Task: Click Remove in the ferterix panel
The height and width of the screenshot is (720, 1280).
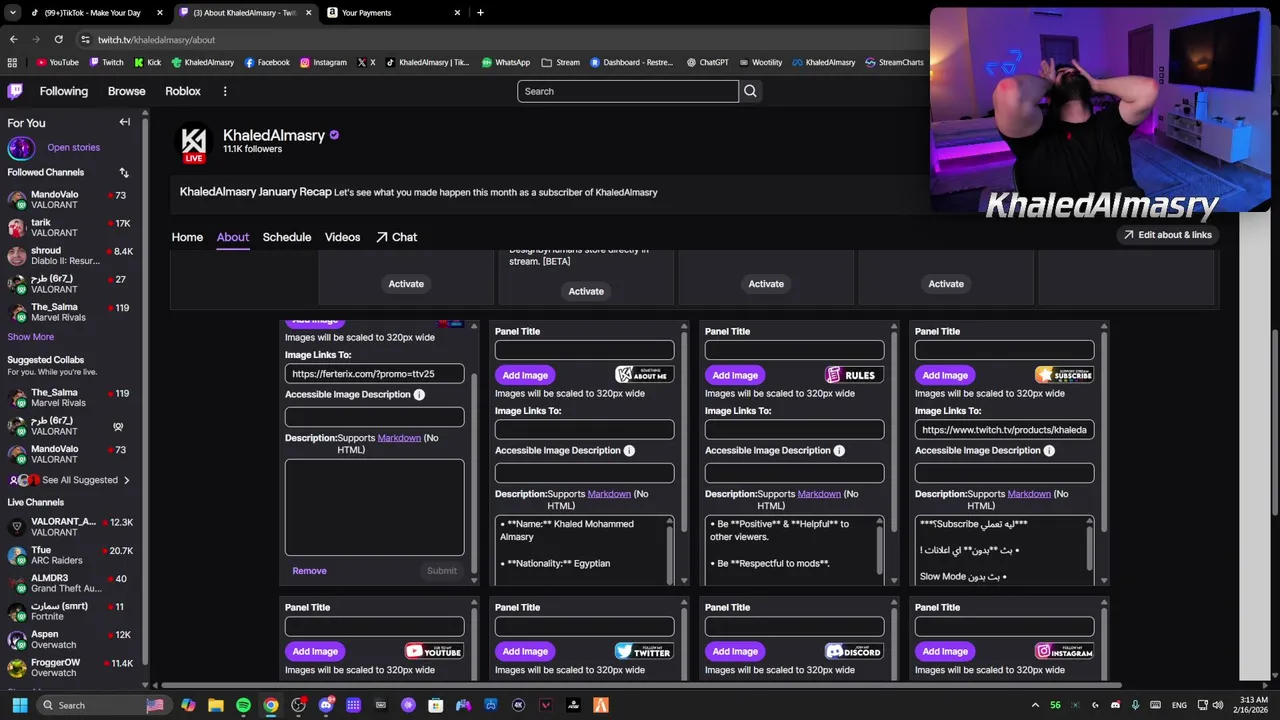Action: [x=309, y=571]
